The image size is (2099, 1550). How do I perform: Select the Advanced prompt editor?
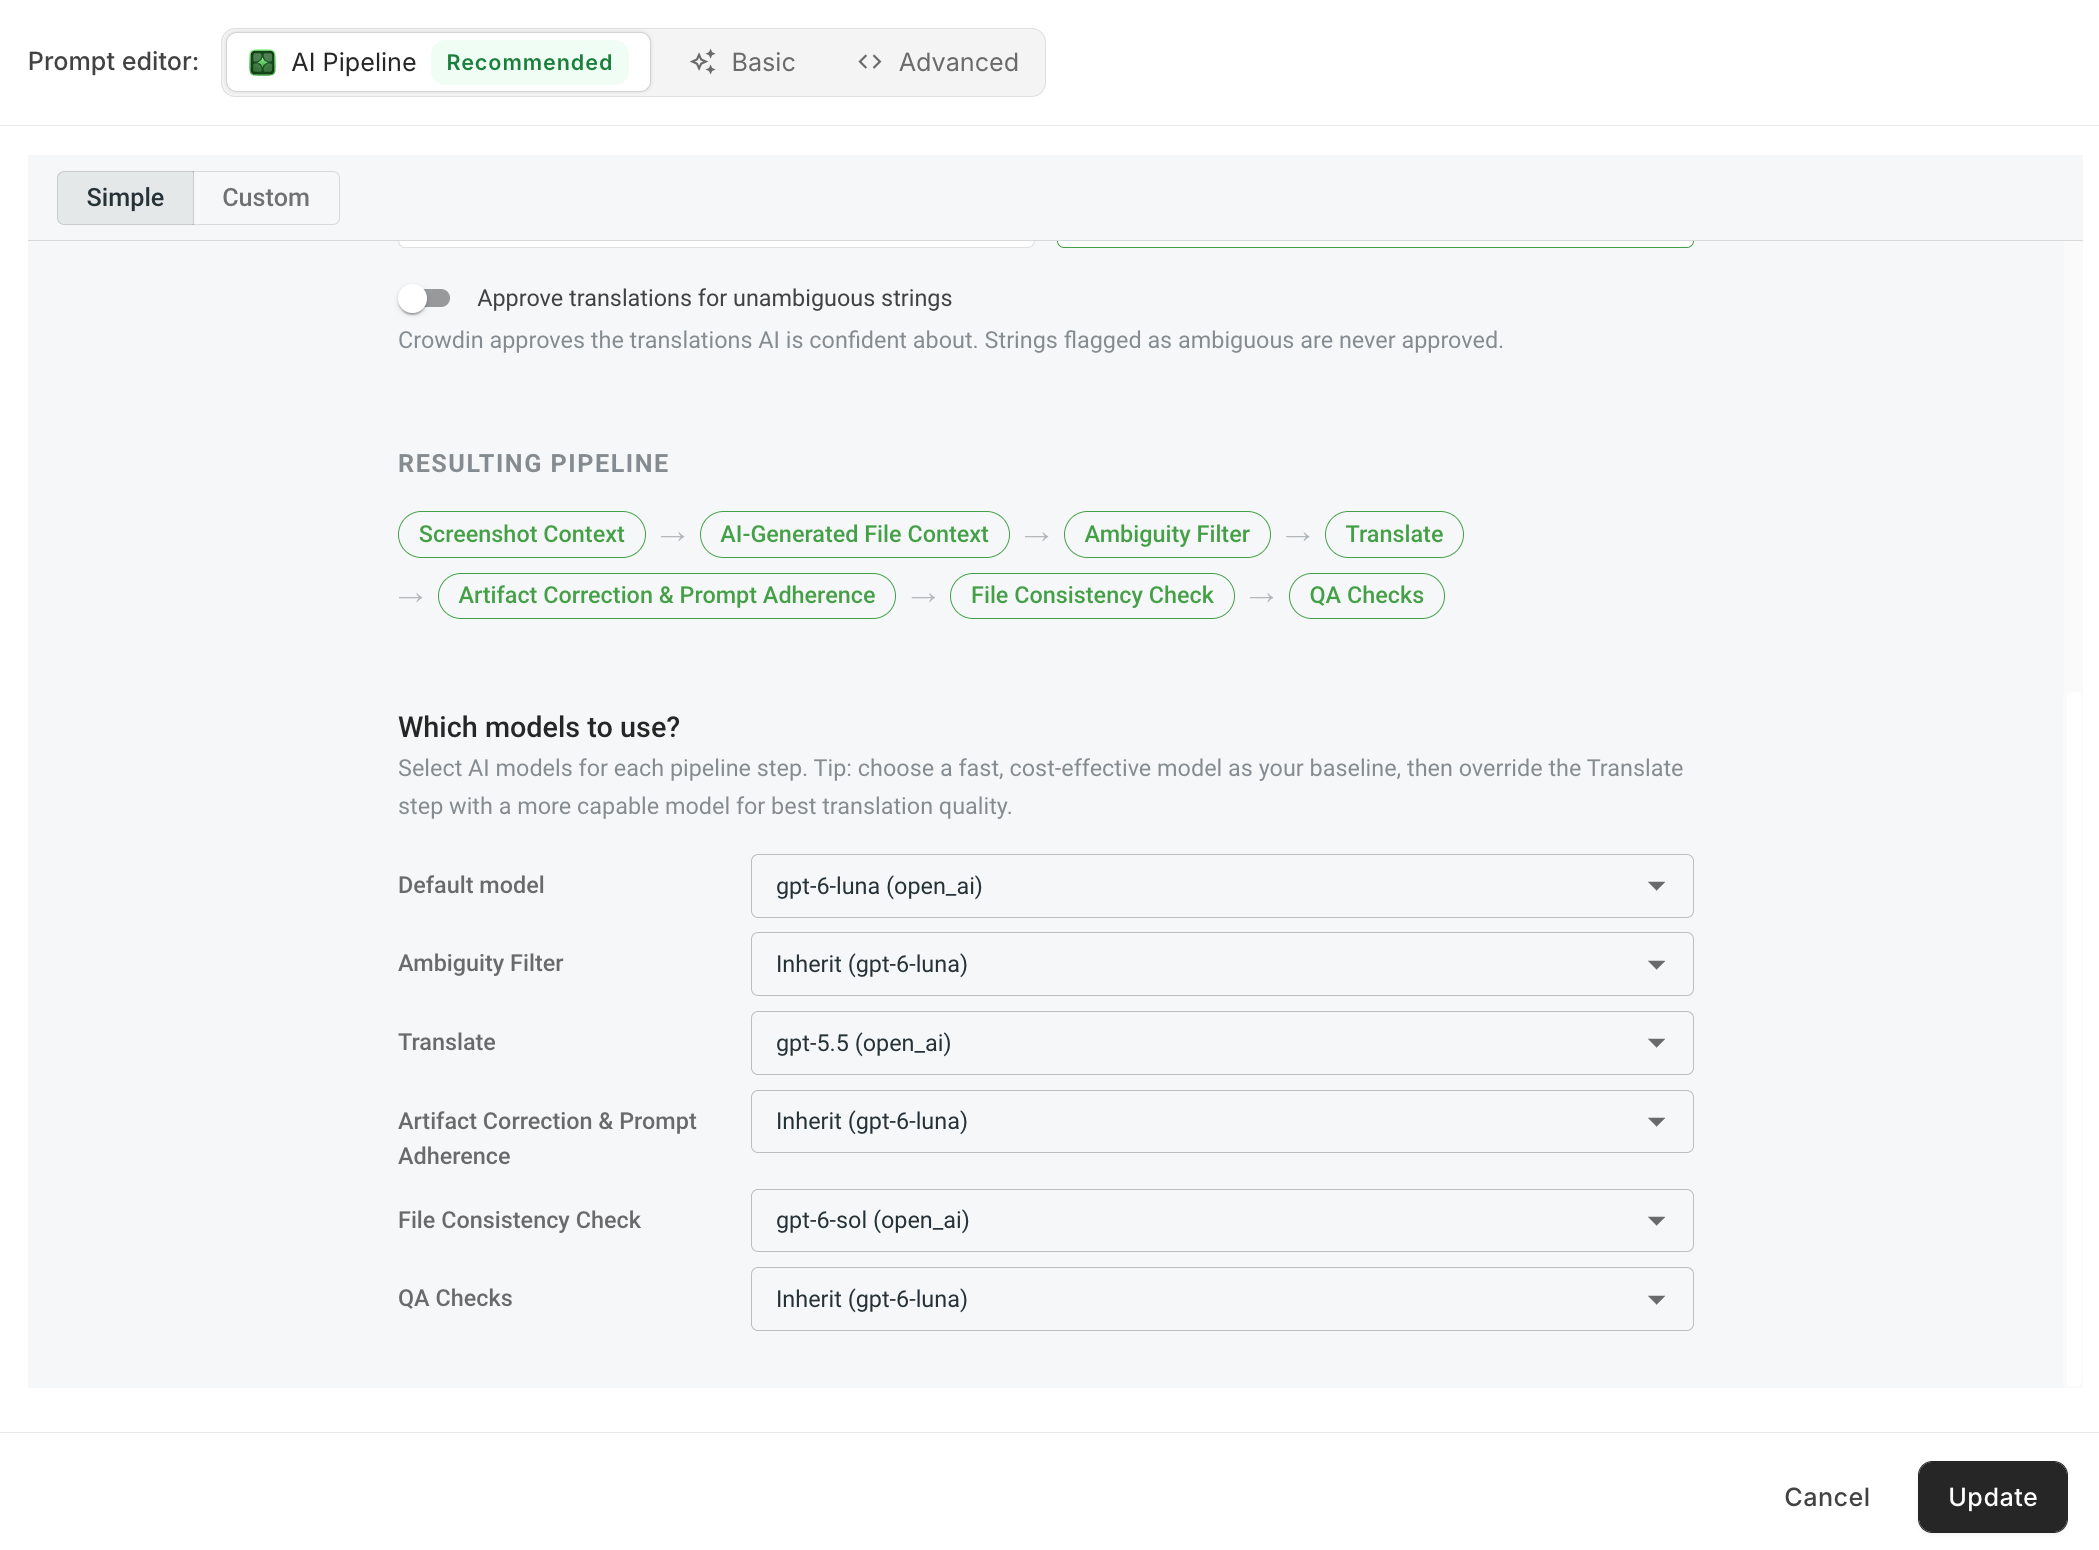pos(938,62)
